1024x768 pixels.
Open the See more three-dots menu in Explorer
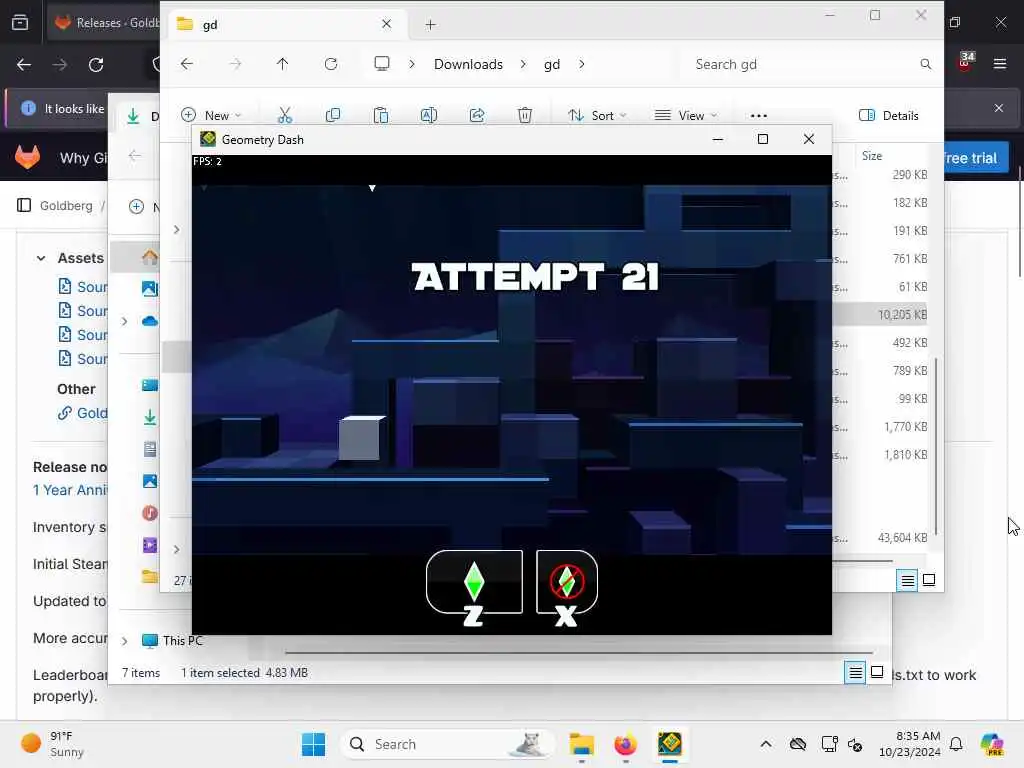759,116
